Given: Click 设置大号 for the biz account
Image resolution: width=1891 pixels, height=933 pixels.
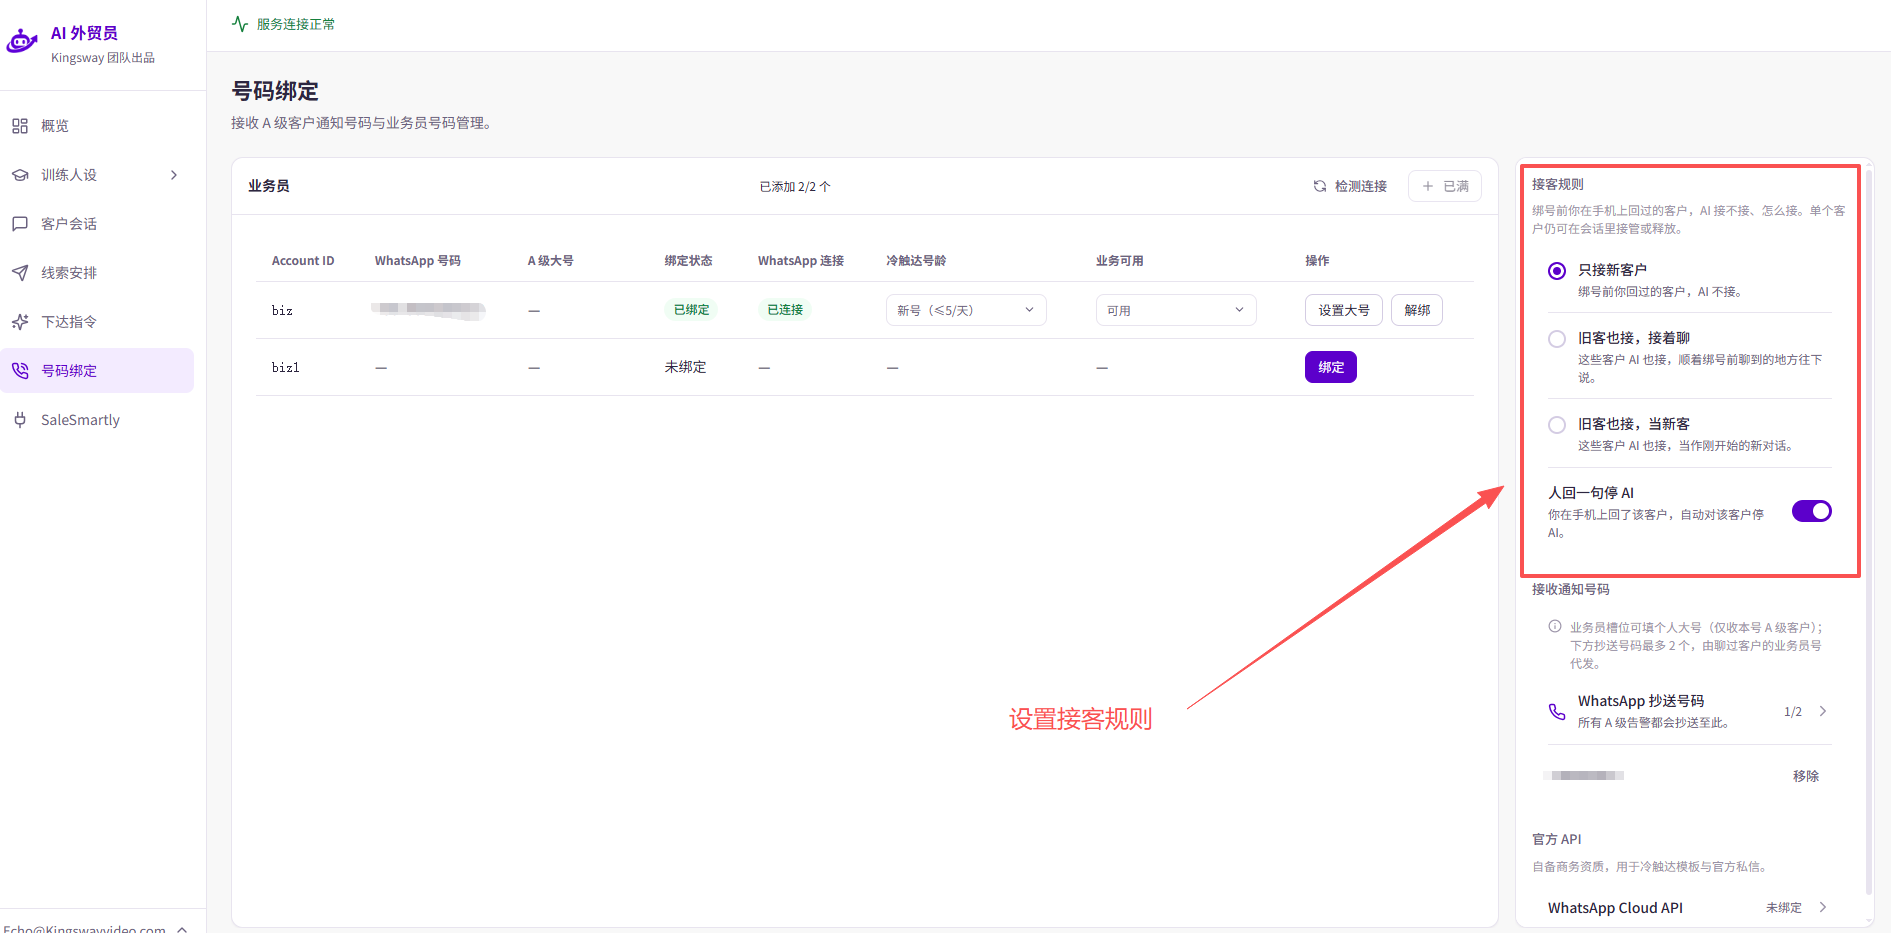Looking at the screenshot, I should [1344, 310].
